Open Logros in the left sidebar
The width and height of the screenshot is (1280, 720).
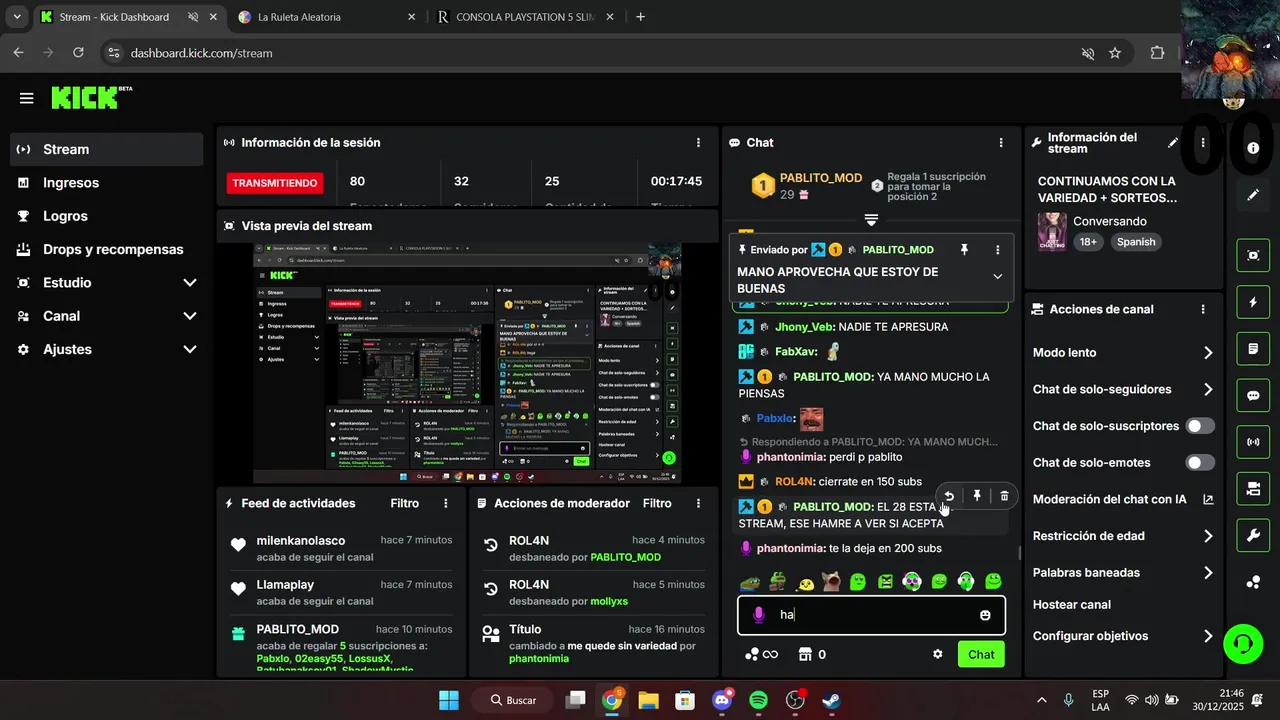107,216
